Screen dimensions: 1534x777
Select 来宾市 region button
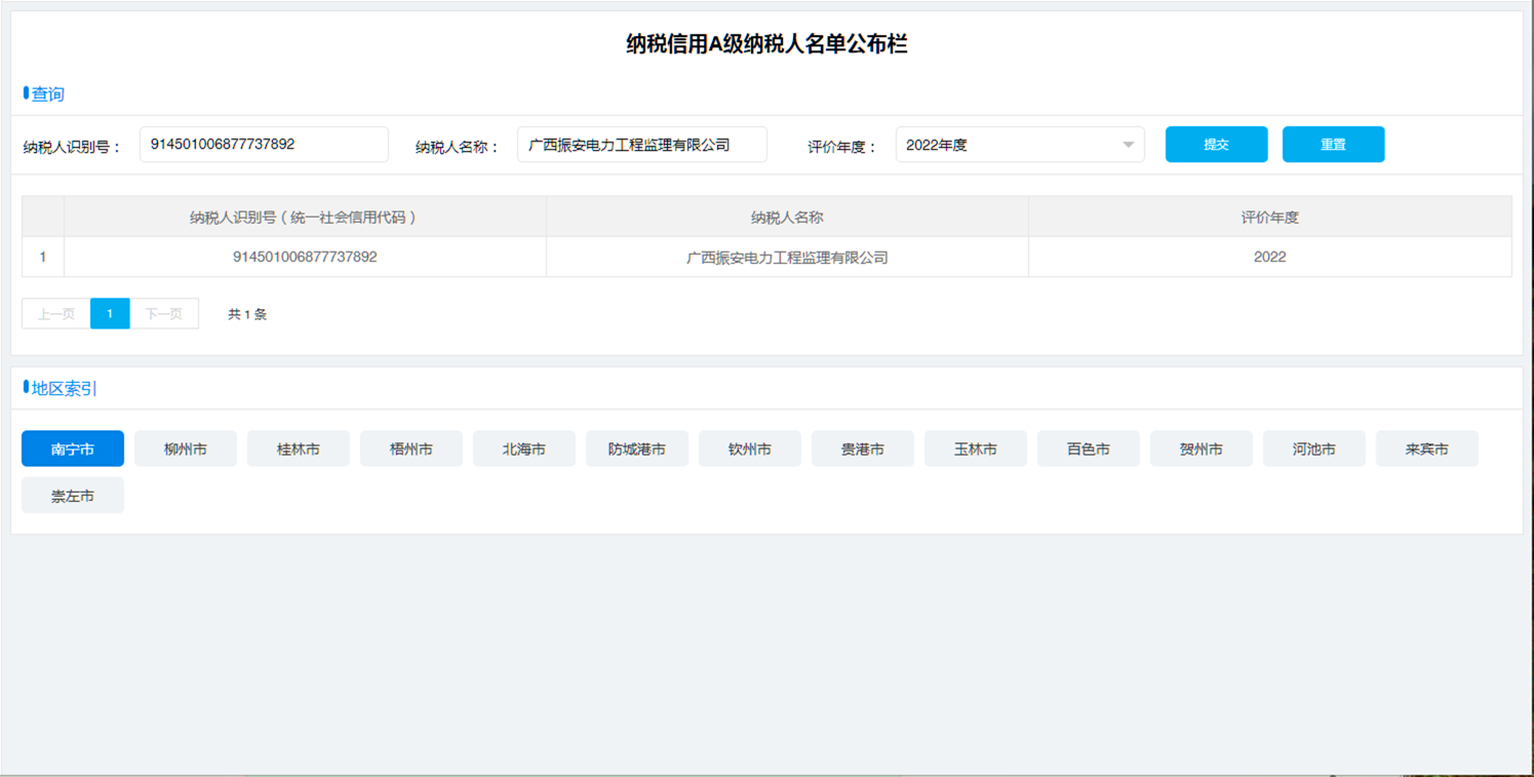coord(1427,449)
